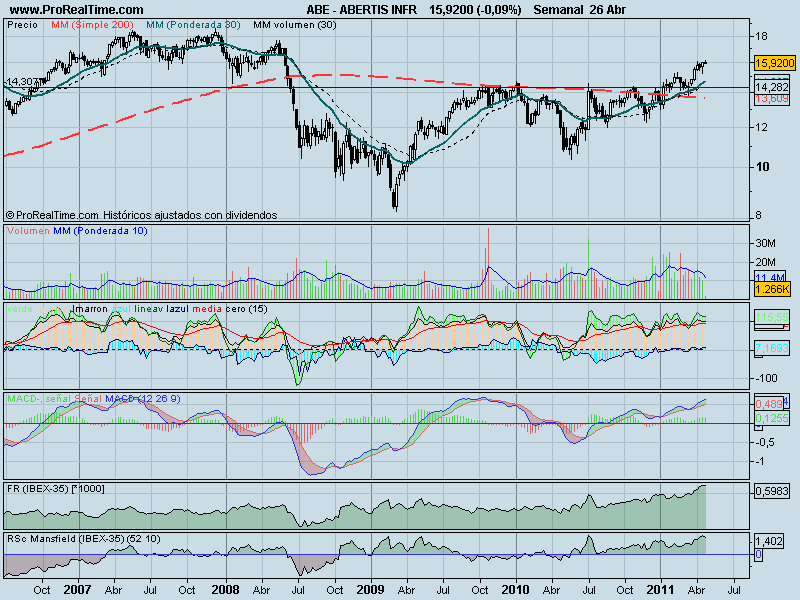Click the red 13,609 axis tag
Image resolution: width=800 pixels, height=600 pixels.
[772, 98]
